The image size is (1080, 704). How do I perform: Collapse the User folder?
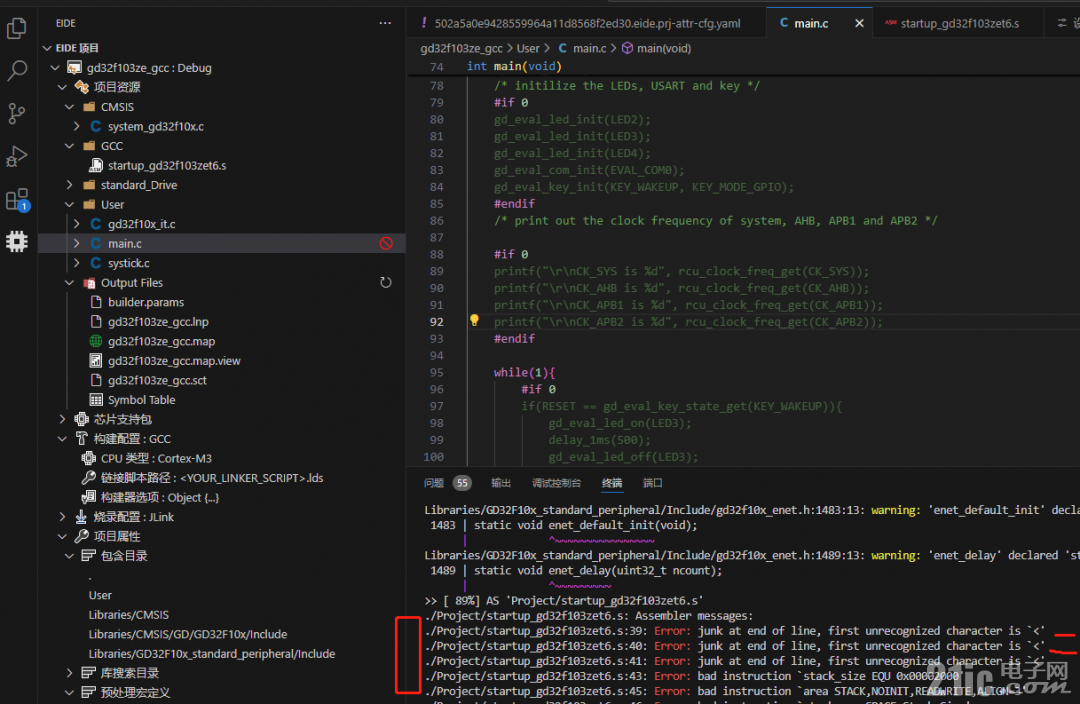coord(70,205)
